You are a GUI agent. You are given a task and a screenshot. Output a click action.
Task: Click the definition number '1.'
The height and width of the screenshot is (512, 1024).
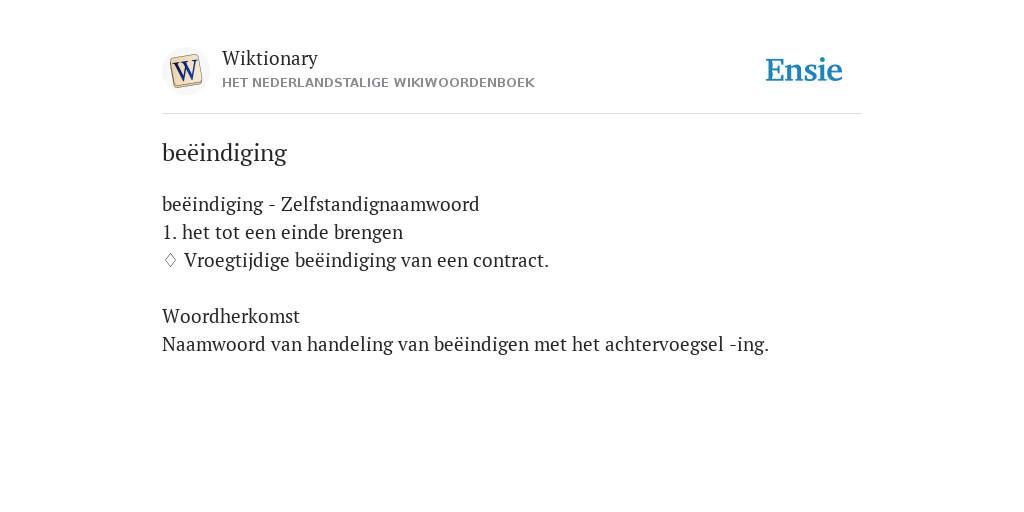point(169,232)
